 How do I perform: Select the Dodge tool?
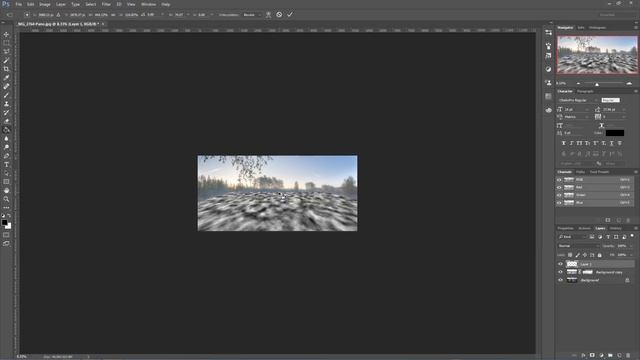click(6, 147)
